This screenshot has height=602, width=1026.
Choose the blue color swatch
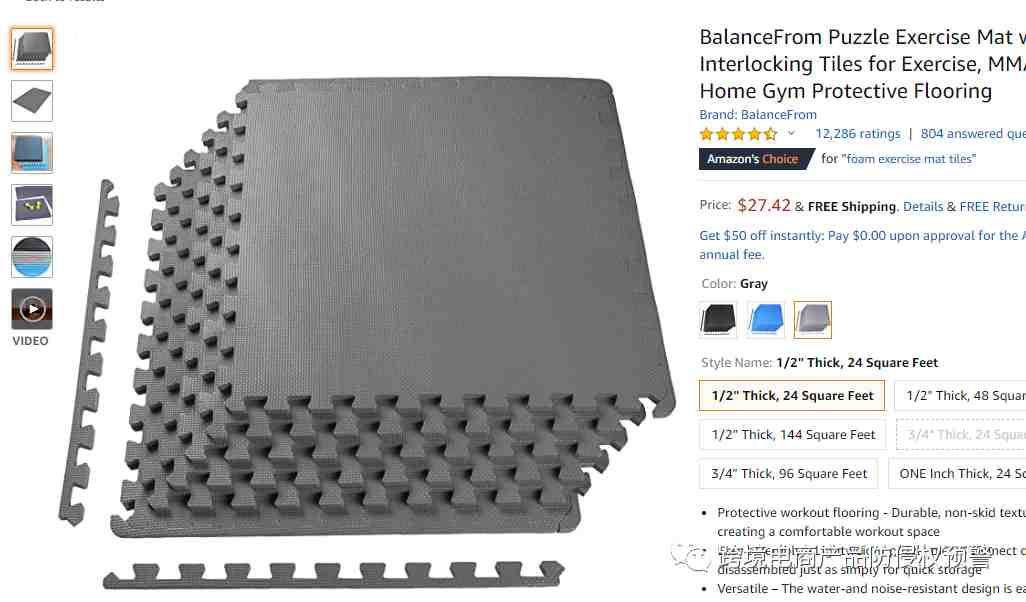(766, 320)
